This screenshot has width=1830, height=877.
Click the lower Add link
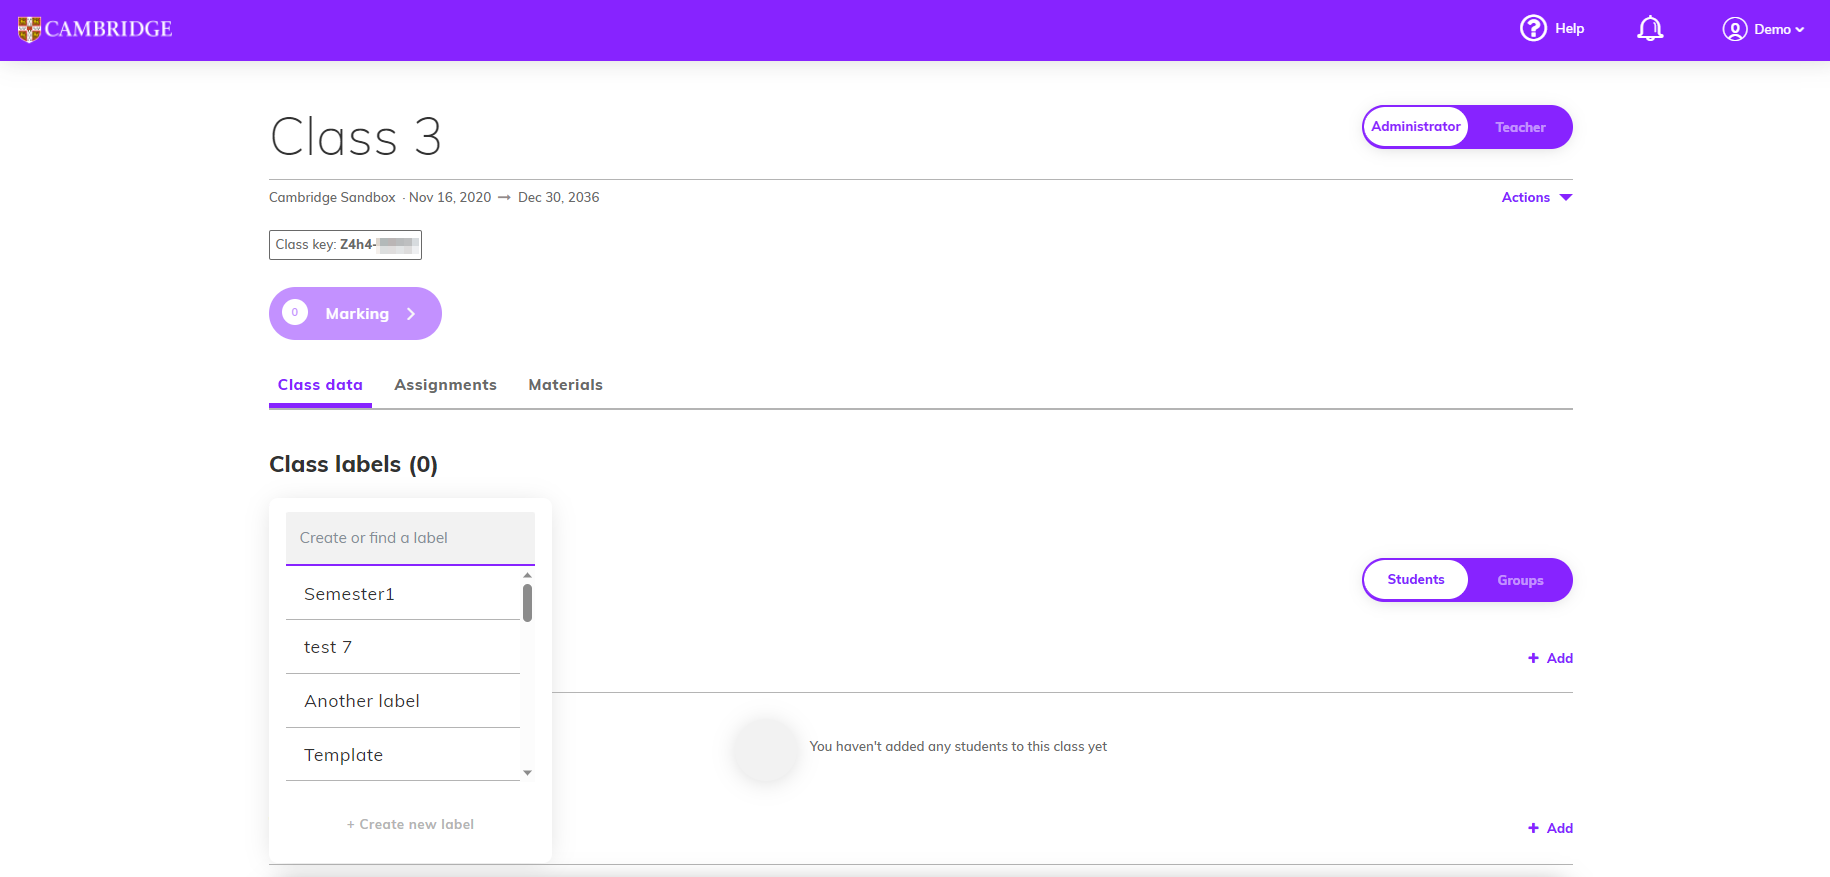1550,828
